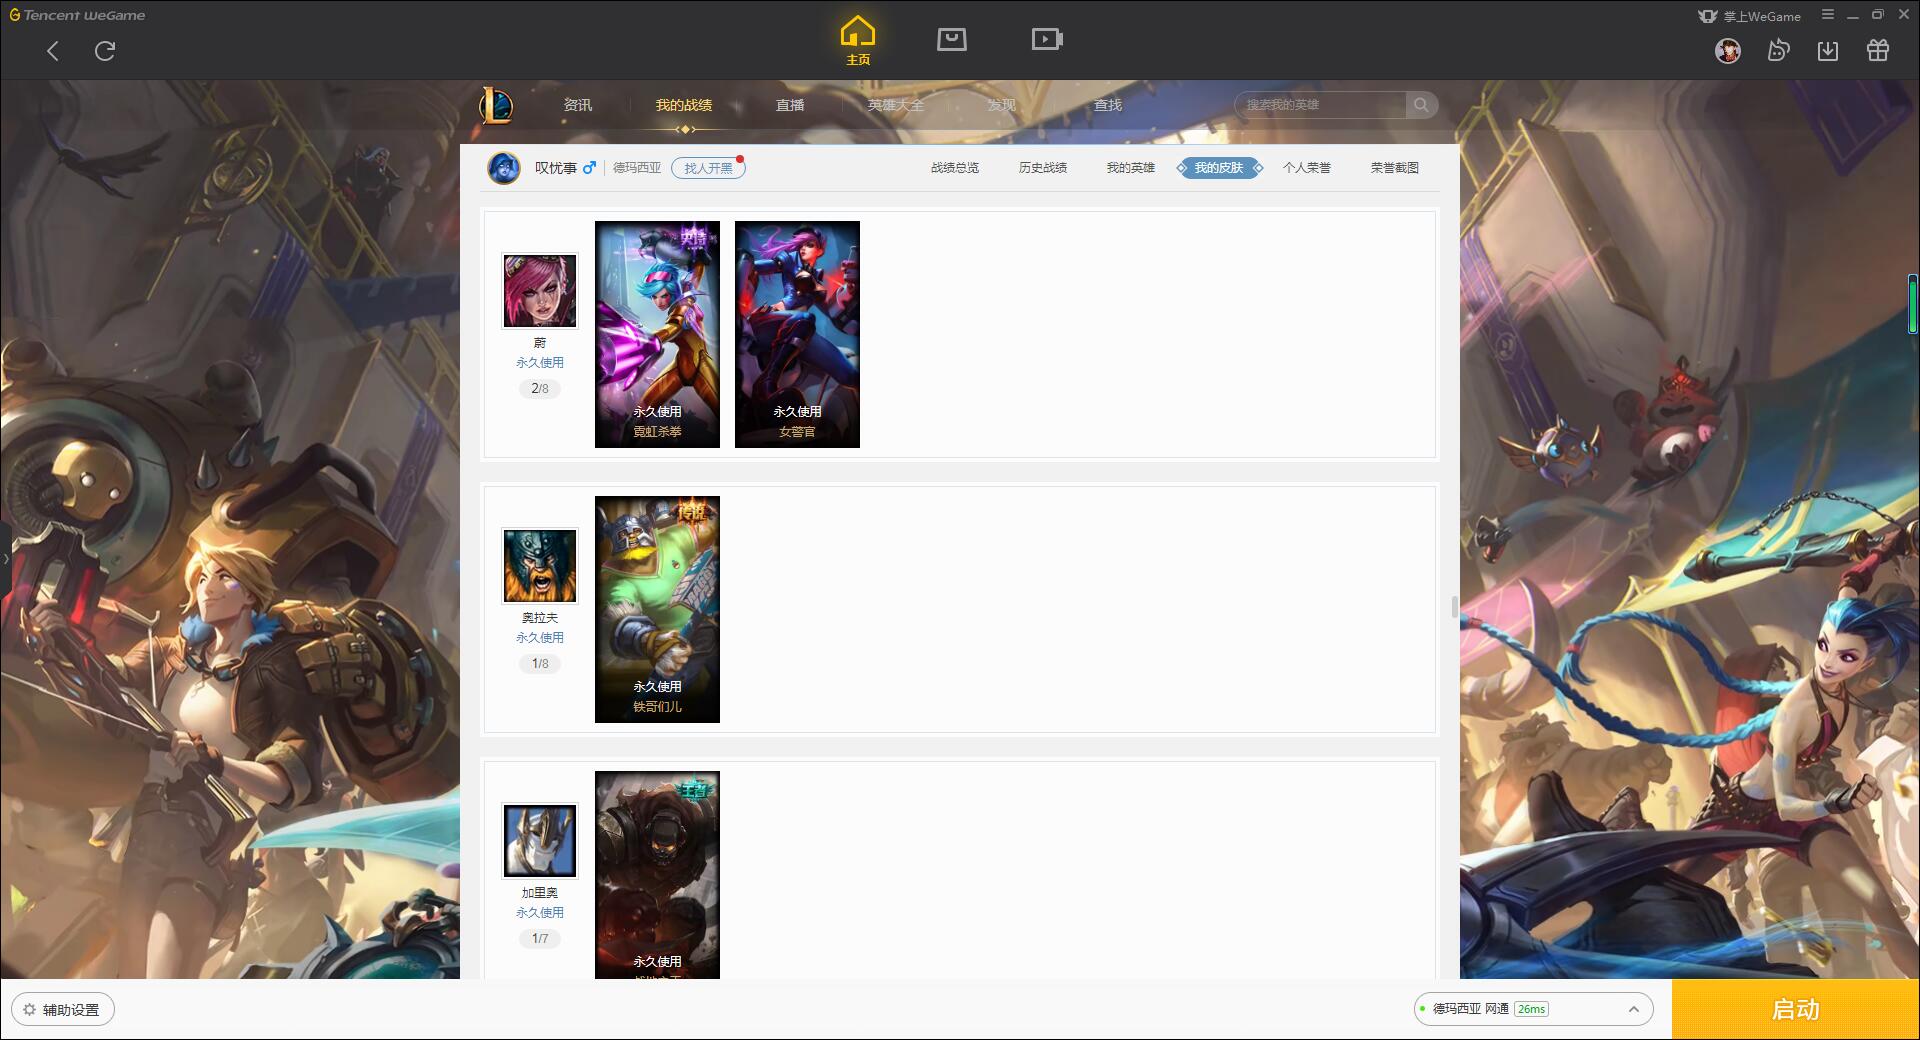
Task: Open 我的英雄 sub-tab
Action: pos(1131,168)
